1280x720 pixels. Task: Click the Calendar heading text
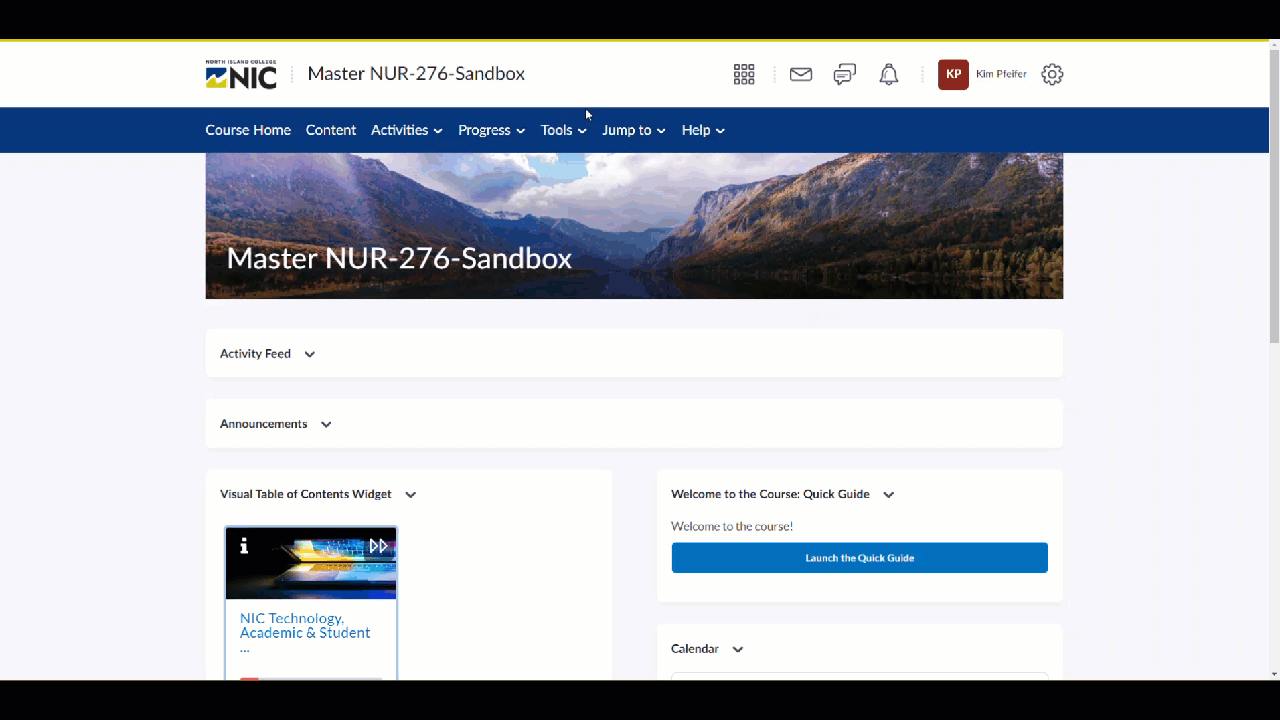(695, 649)
